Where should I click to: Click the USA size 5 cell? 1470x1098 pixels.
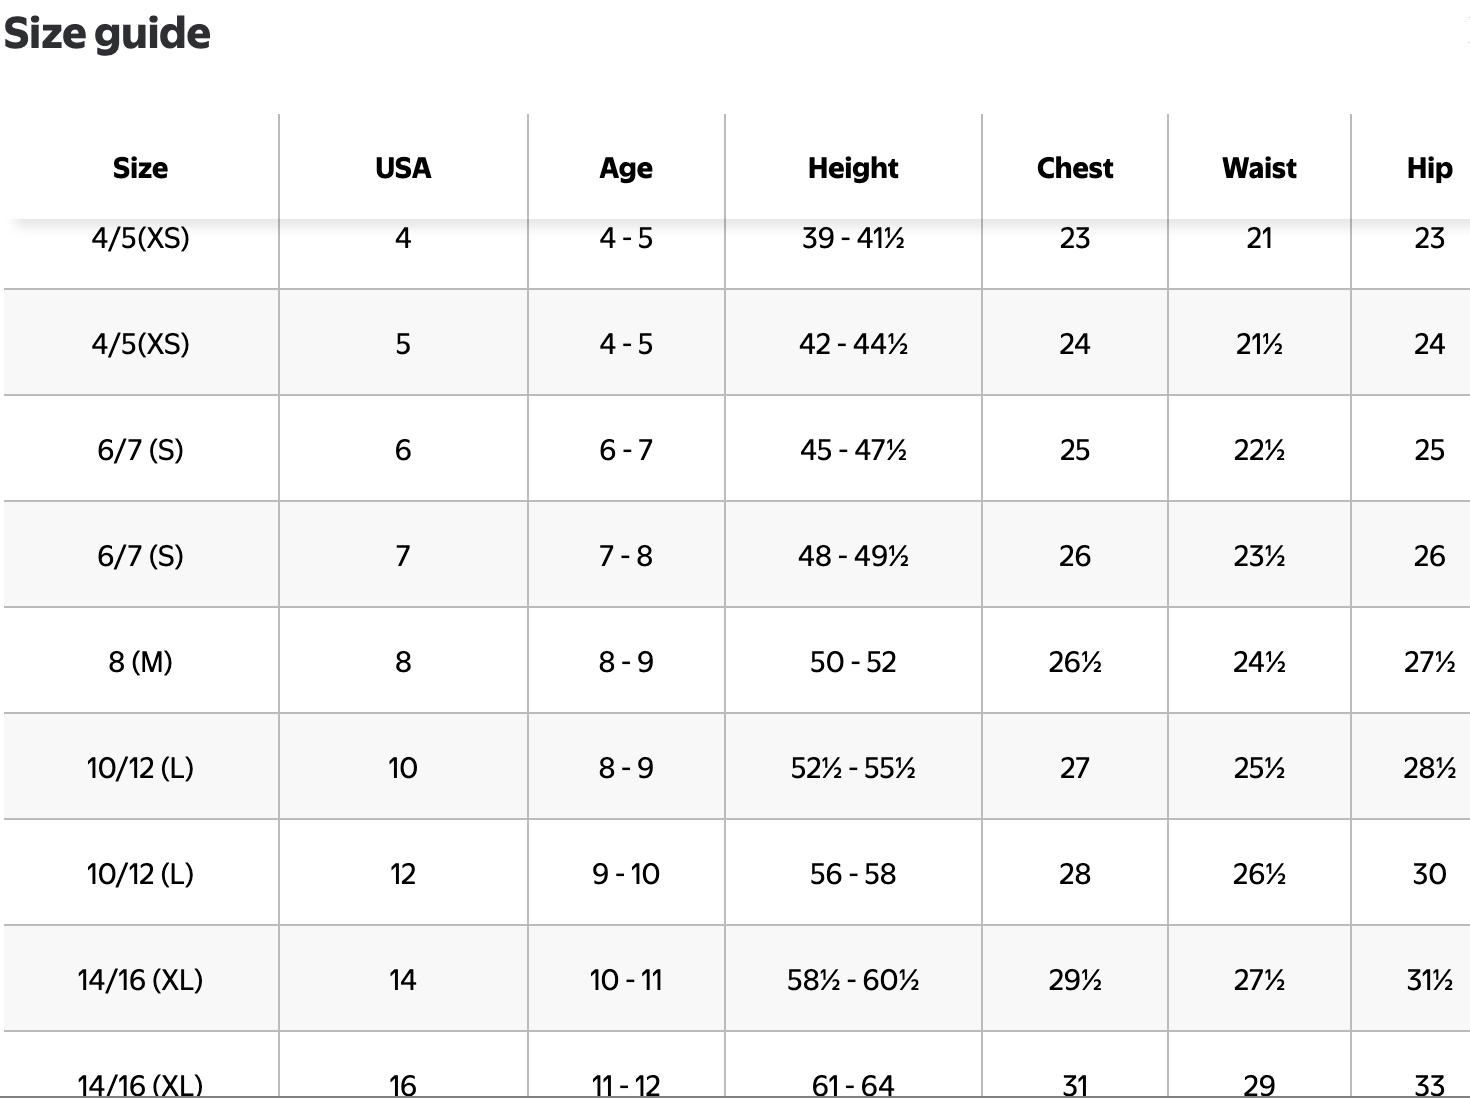tap(403, 344)
